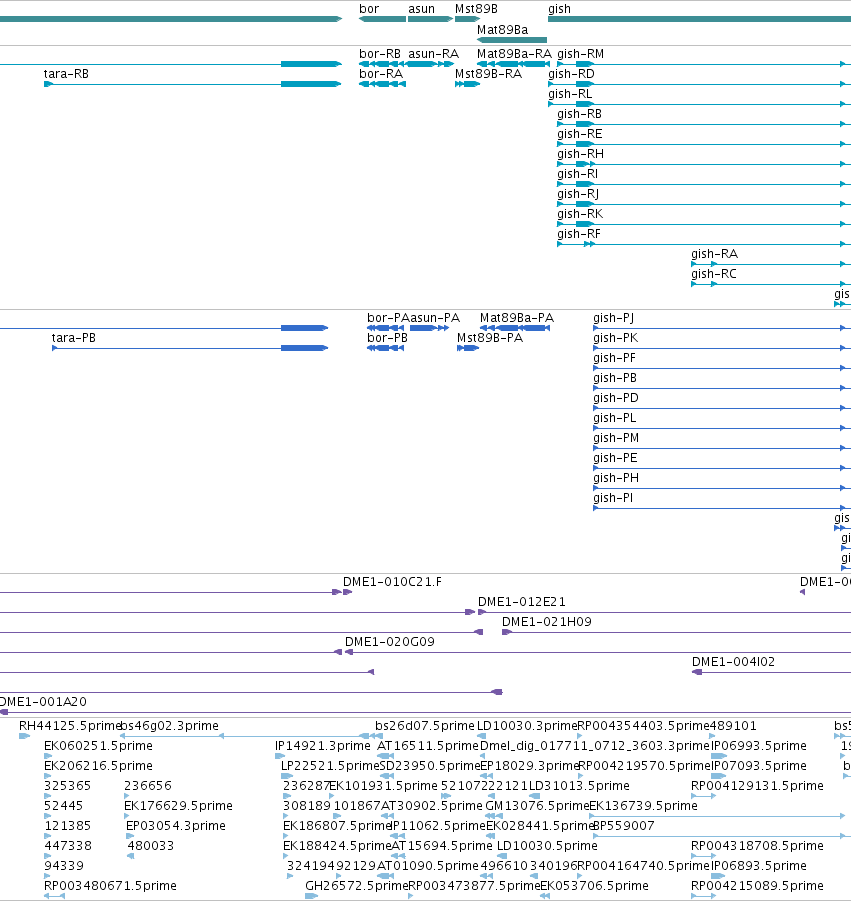Image resolution: width=851 pixels, height=901 pixels.
Task: Click protein Mst89B-PA
Action: tap(490, 338)
